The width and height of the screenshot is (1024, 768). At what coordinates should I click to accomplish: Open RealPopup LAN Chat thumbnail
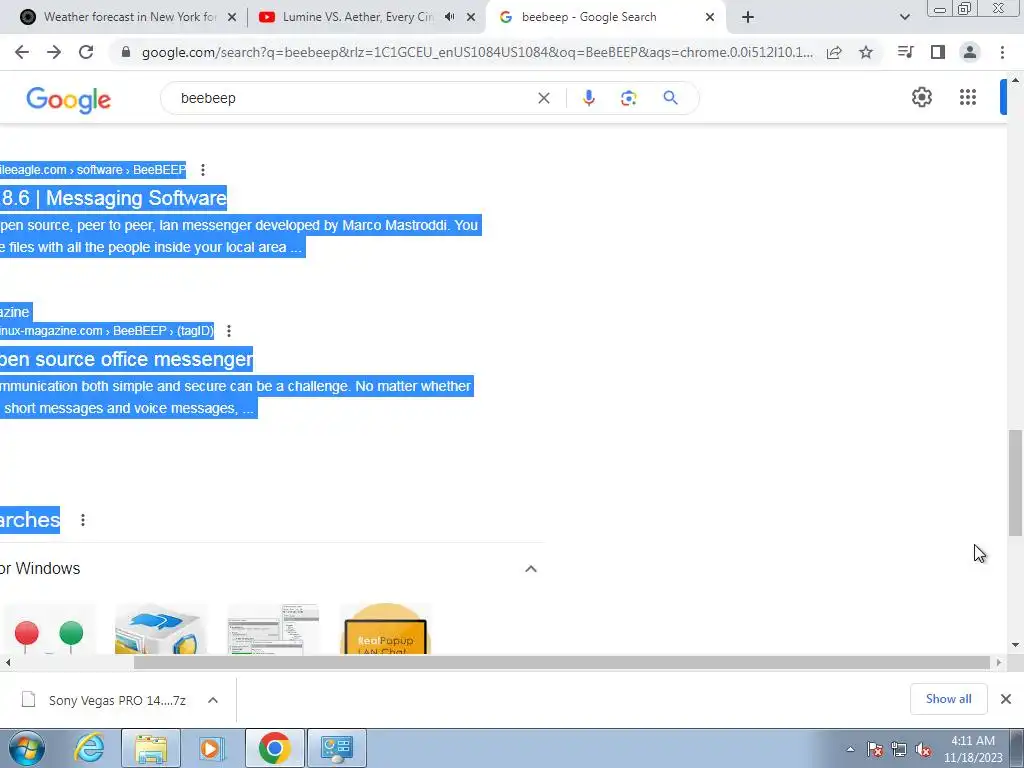pos(385,629)
